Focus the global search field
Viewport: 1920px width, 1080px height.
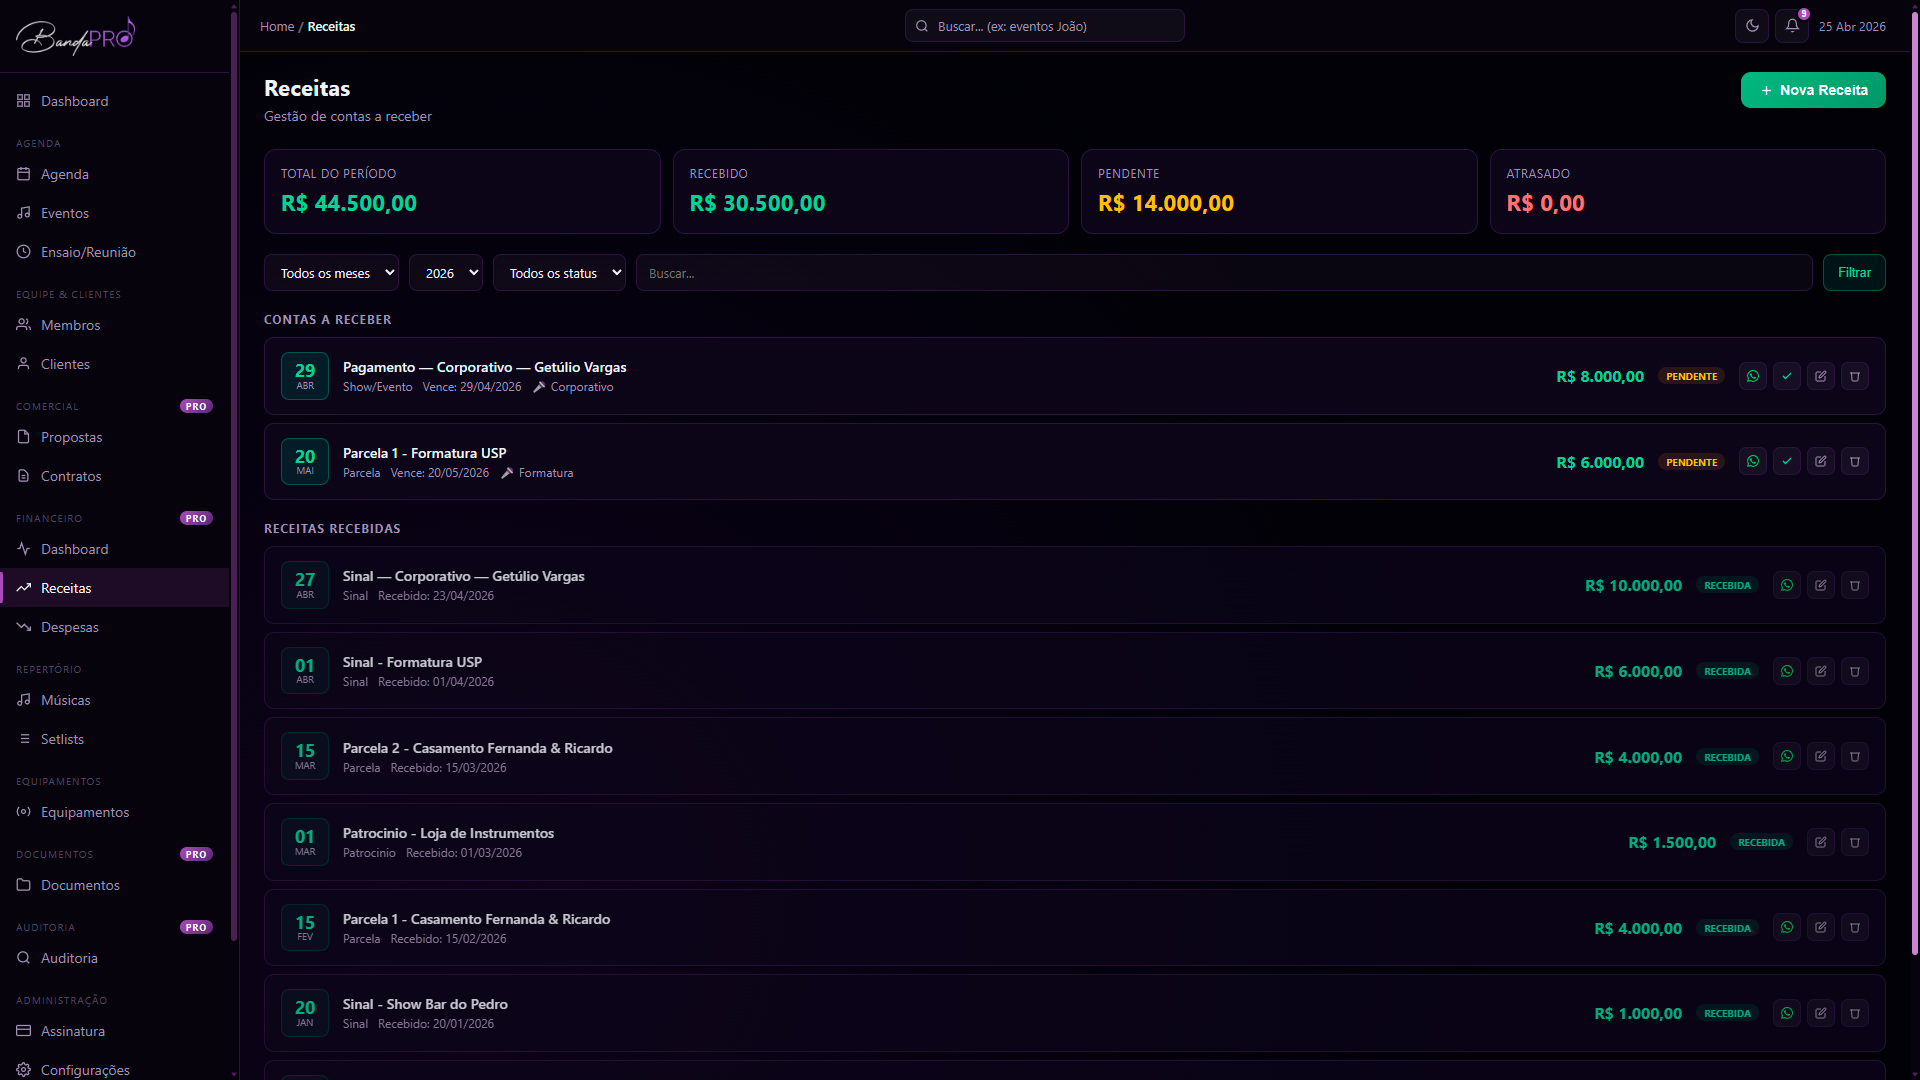pos(1045,26)
